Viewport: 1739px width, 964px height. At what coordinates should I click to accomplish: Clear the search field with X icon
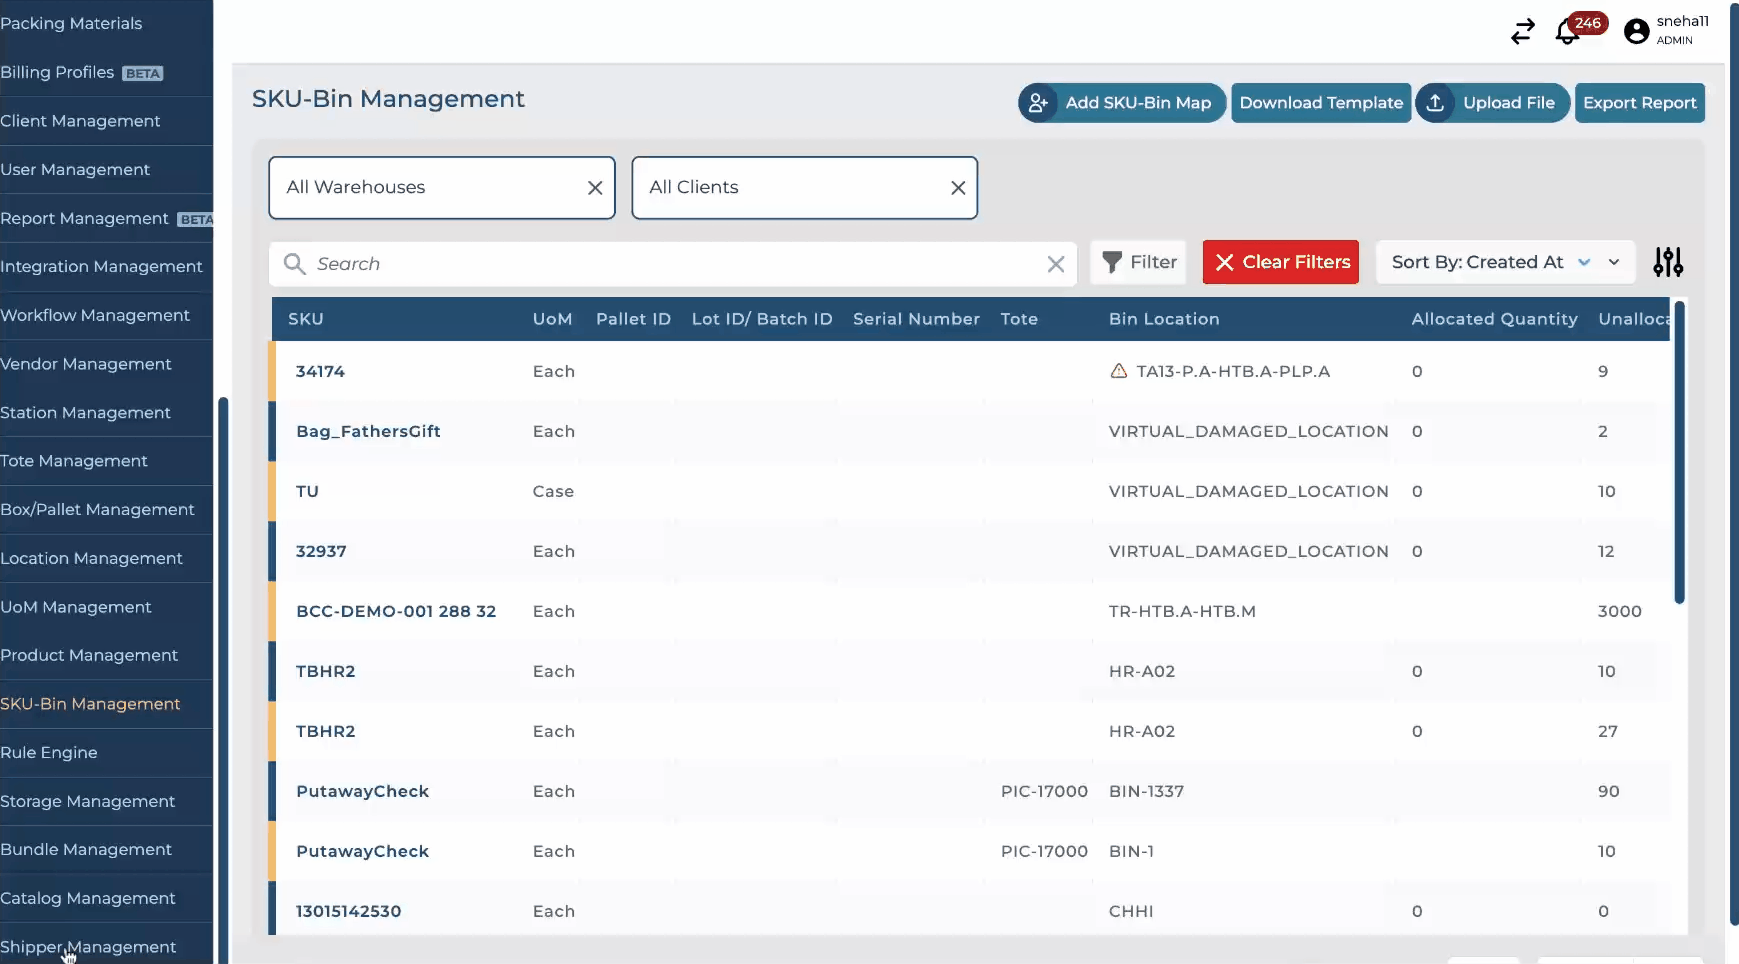(x=1055, y=264)
